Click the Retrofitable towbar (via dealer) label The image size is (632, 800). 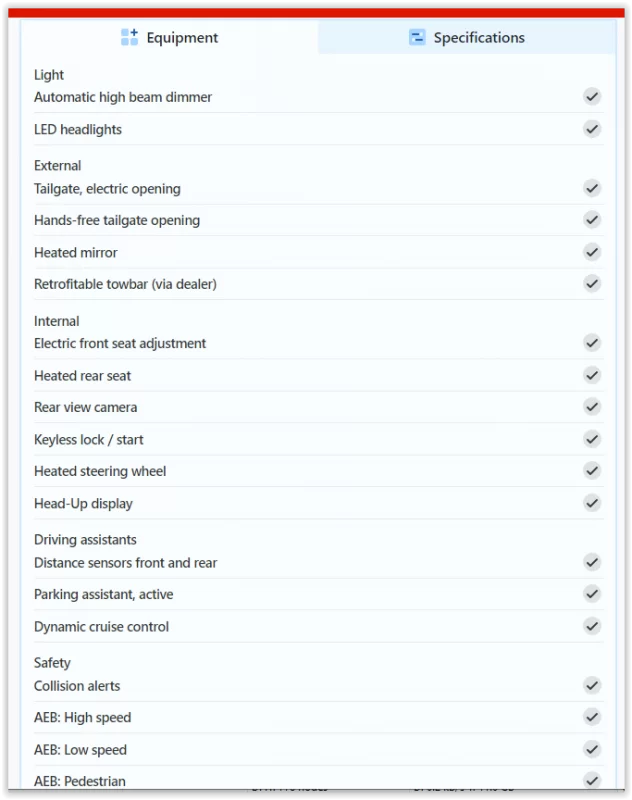(125, 284)
